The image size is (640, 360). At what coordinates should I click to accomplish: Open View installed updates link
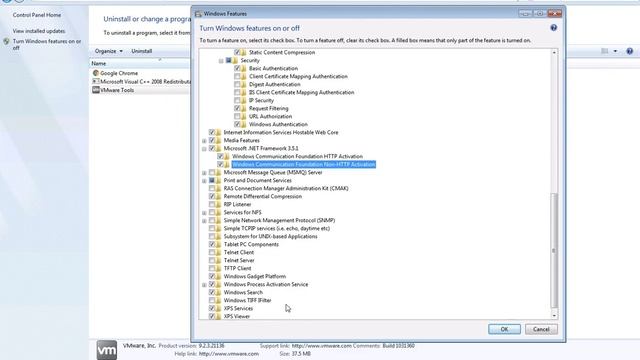click(x=39, y=31)
